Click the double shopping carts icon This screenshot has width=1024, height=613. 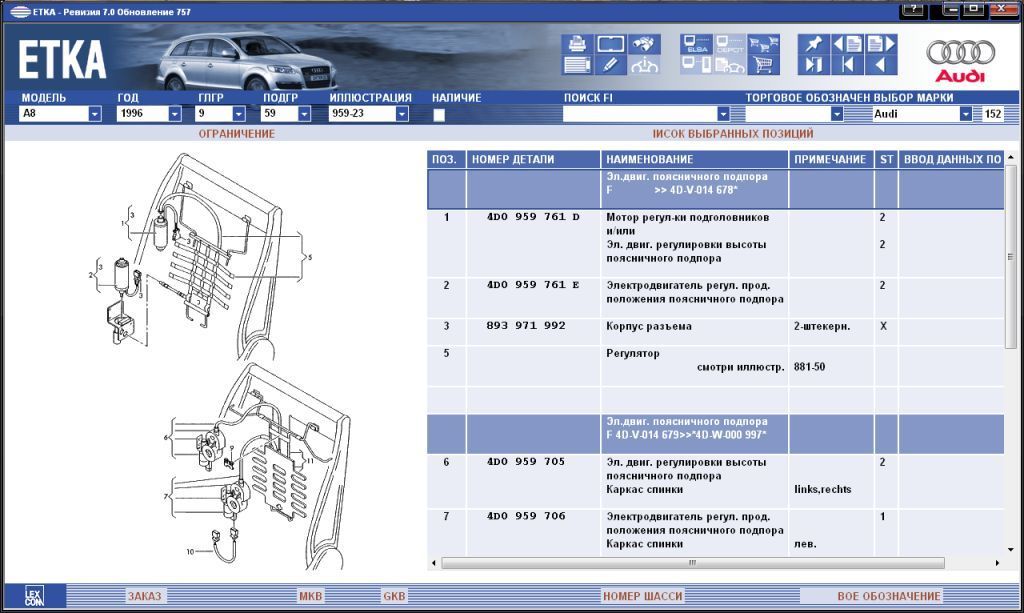tap(764, 45)
